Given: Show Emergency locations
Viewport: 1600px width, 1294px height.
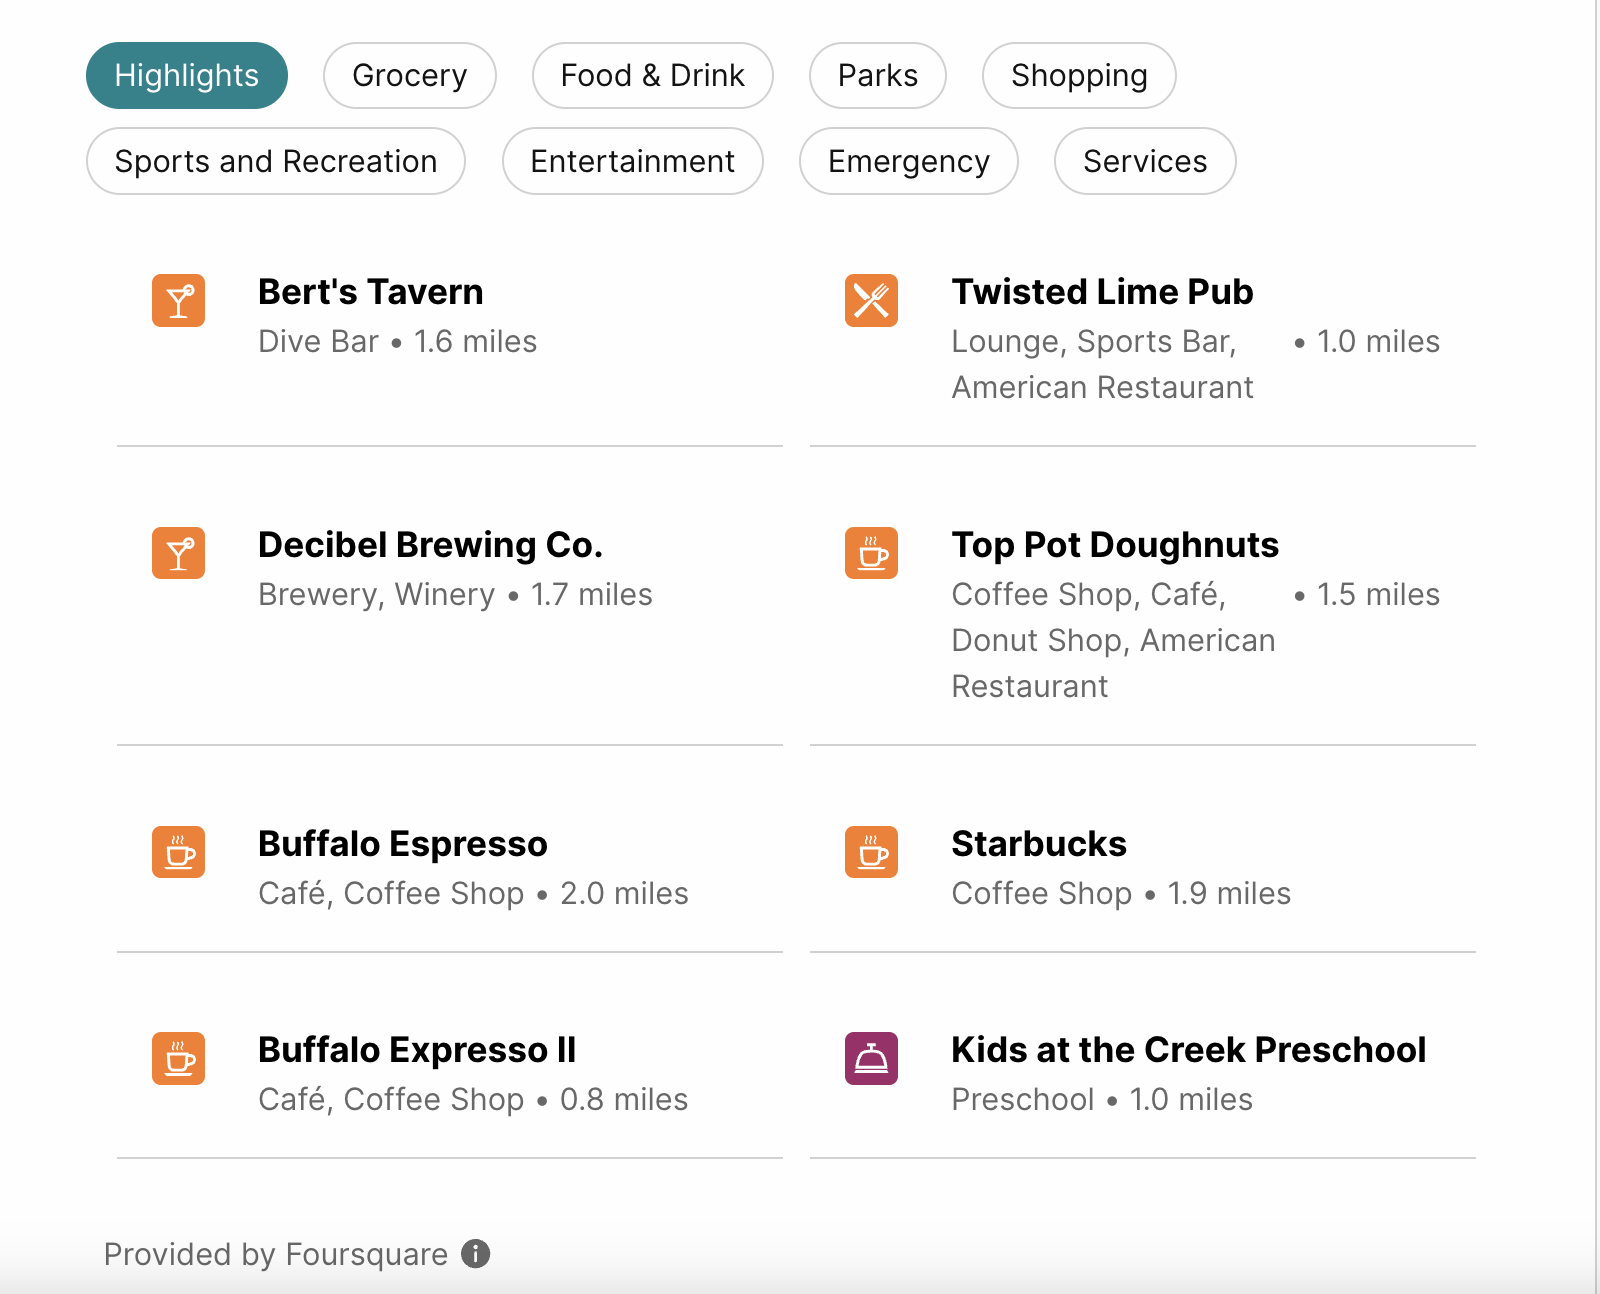Looking at the screenshot, I should (x=909, y=161).
